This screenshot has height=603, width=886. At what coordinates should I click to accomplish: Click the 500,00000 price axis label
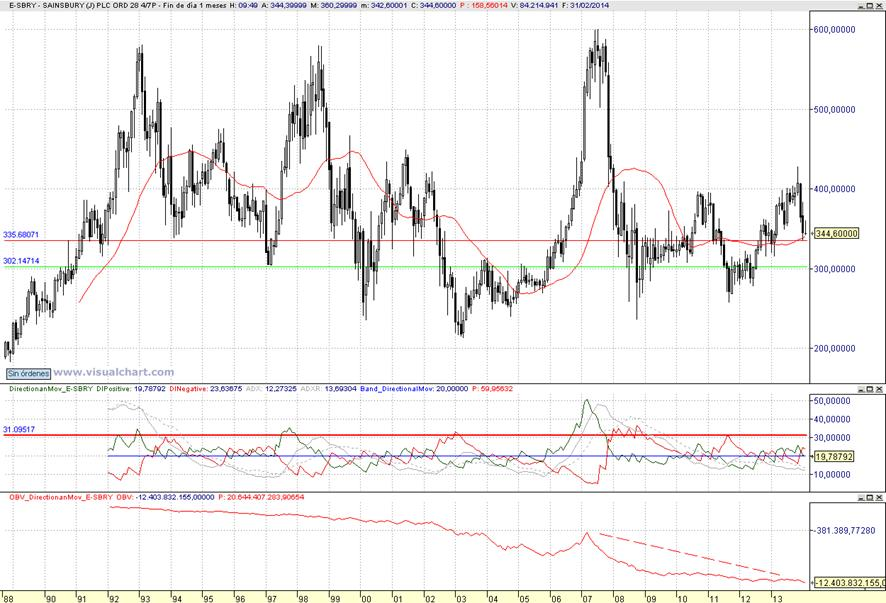pos(835,110)
